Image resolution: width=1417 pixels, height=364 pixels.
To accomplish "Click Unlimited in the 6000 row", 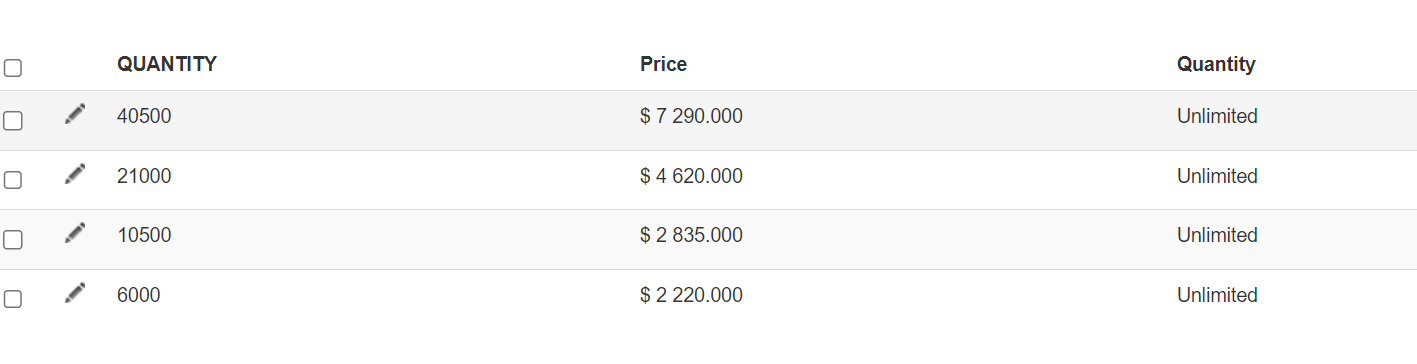I will click(1217, 295).
